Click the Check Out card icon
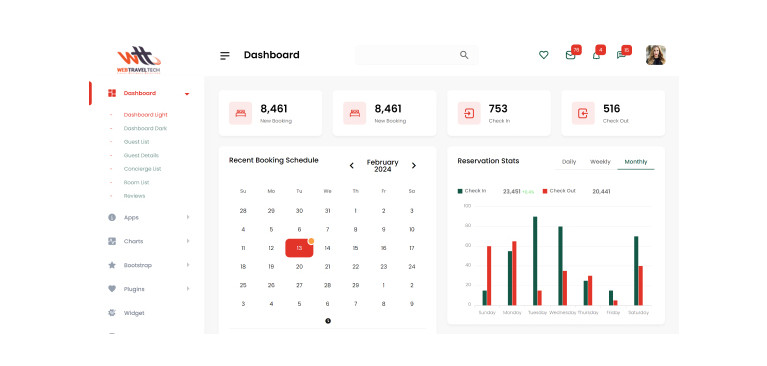767x366 pixels. [x=583, y=114]
